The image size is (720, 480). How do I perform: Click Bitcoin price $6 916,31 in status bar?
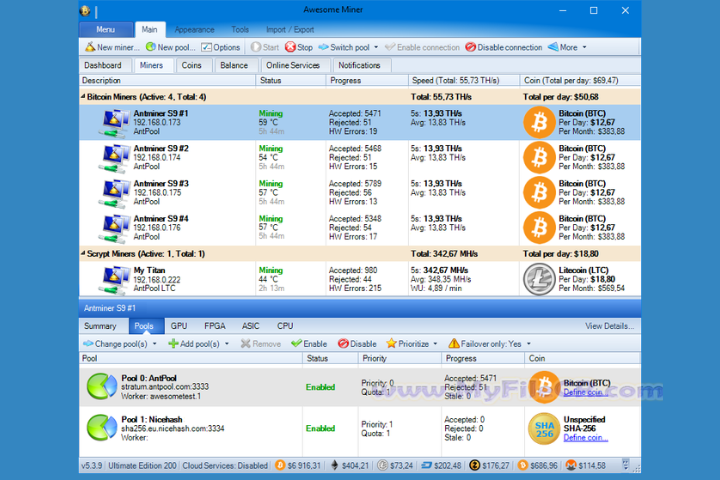pos(298,466)
